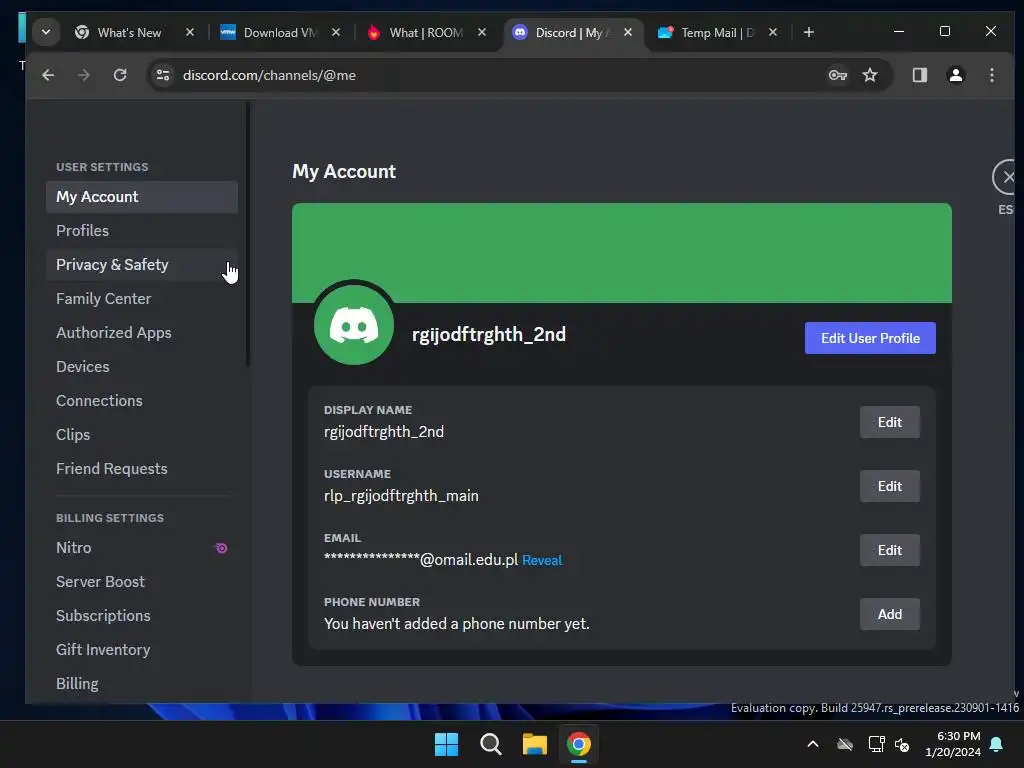The width and height of the screenshot is (1024, 768).
Task: Add a phone number
Action: click(x=889, y=614)
